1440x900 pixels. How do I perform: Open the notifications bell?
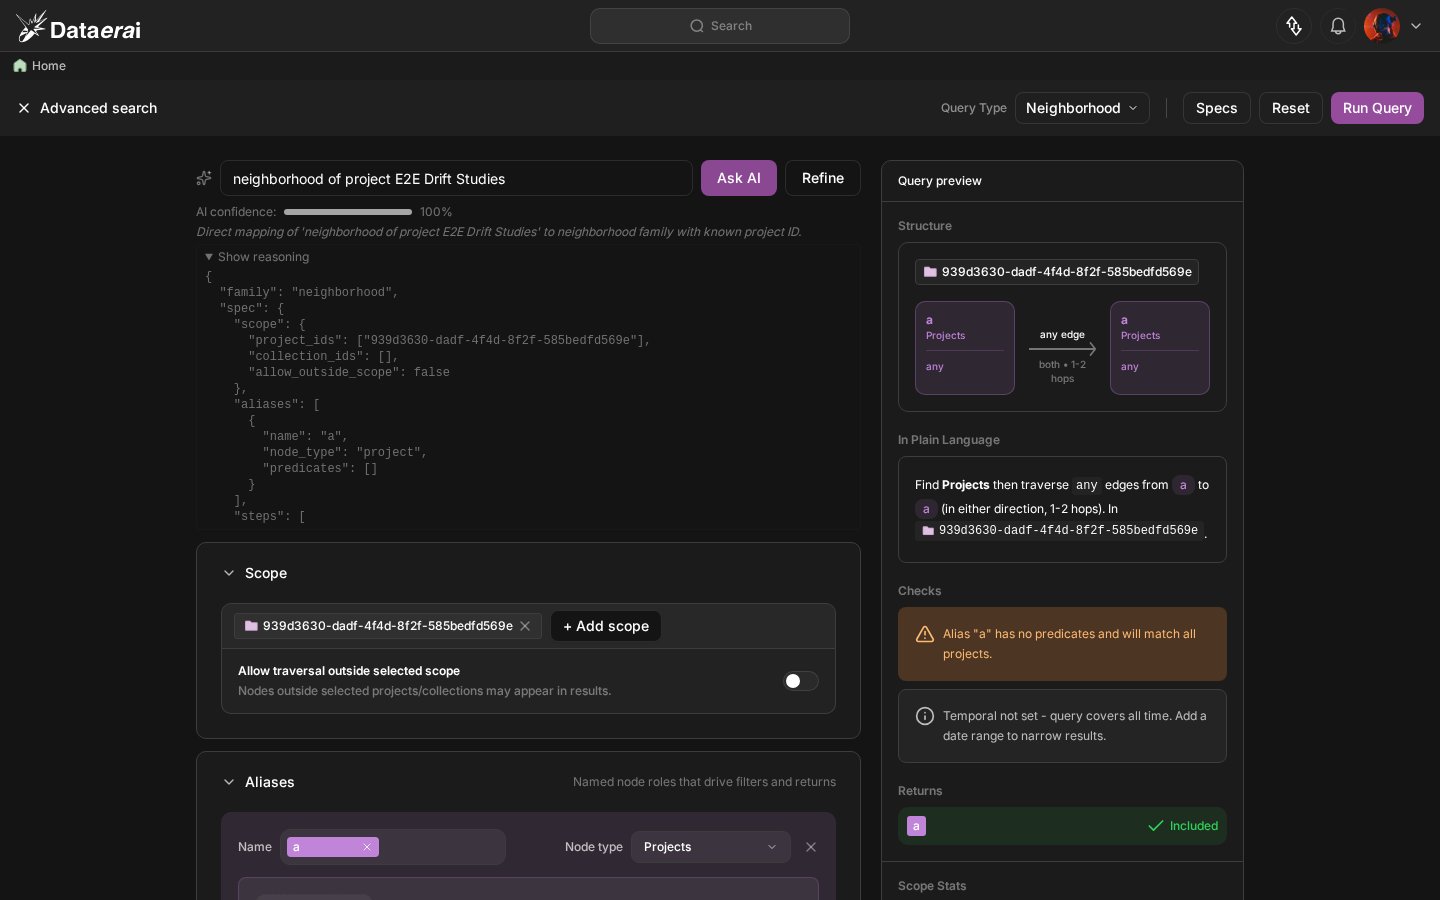pos(1338,26)
